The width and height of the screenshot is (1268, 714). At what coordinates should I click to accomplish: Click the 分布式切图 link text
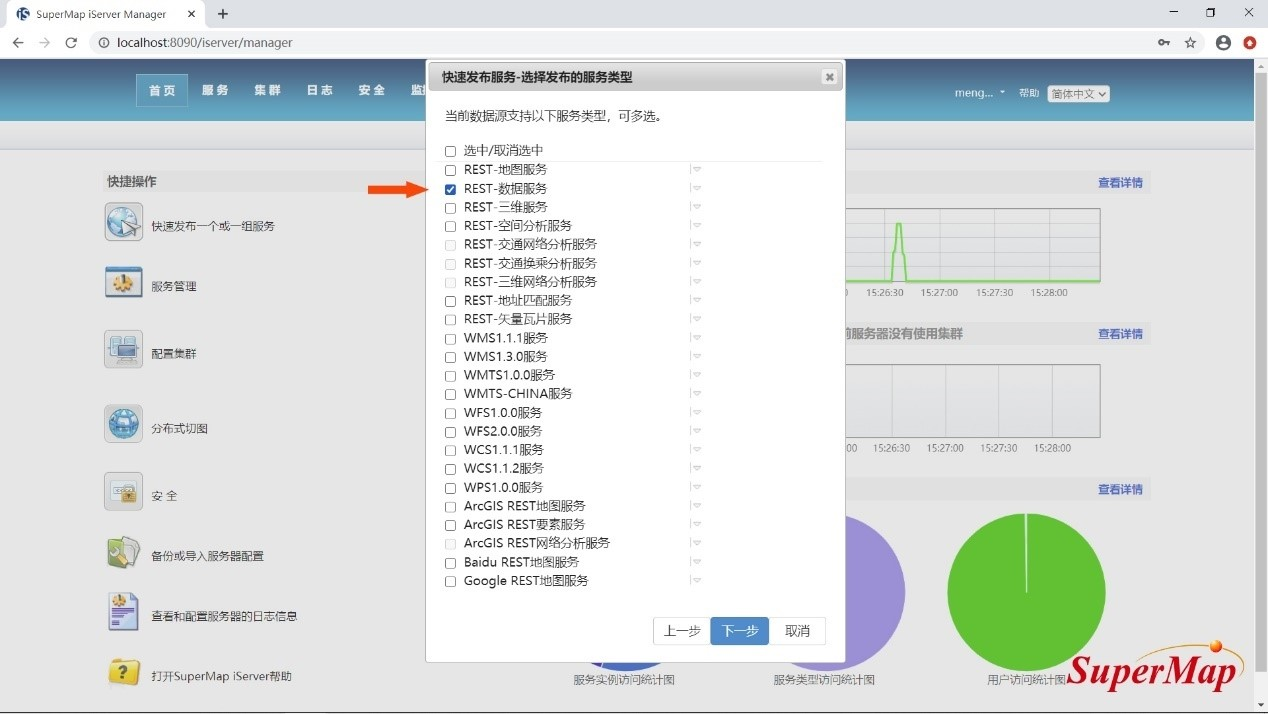[x=180, y=428]
